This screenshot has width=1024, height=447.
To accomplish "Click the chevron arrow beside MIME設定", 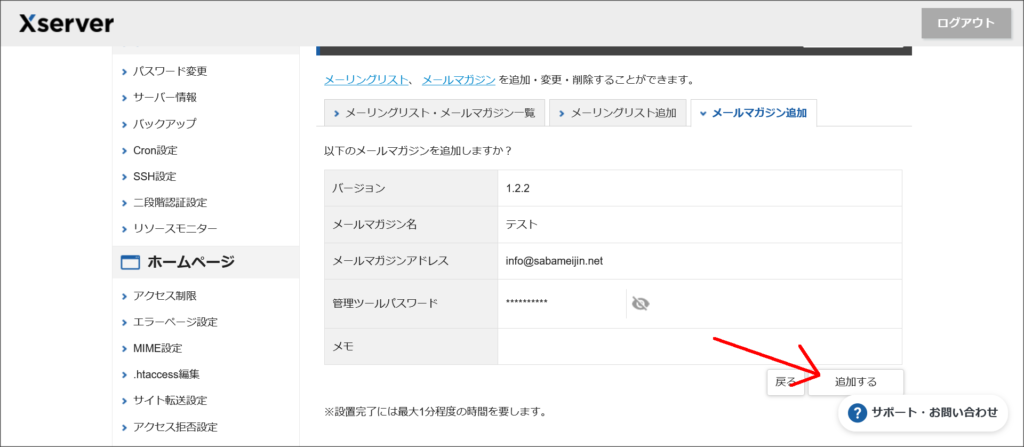I will pos(124,348).
